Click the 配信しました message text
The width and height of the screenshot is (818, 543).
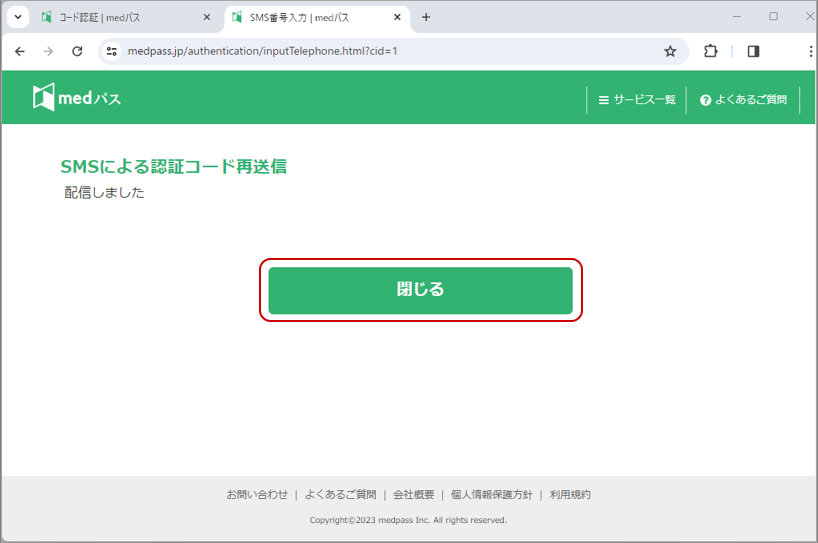pos(104,192)
